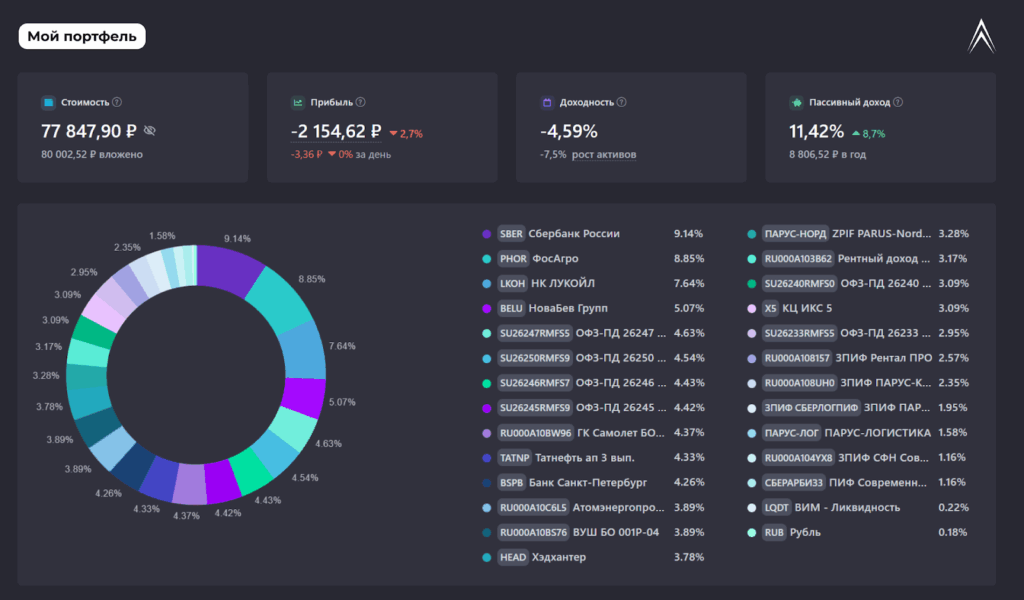This screenshot has height=600, width=1024.
Task: Click the RU000A103B62 ticker badge
Action: click(798, 259)
